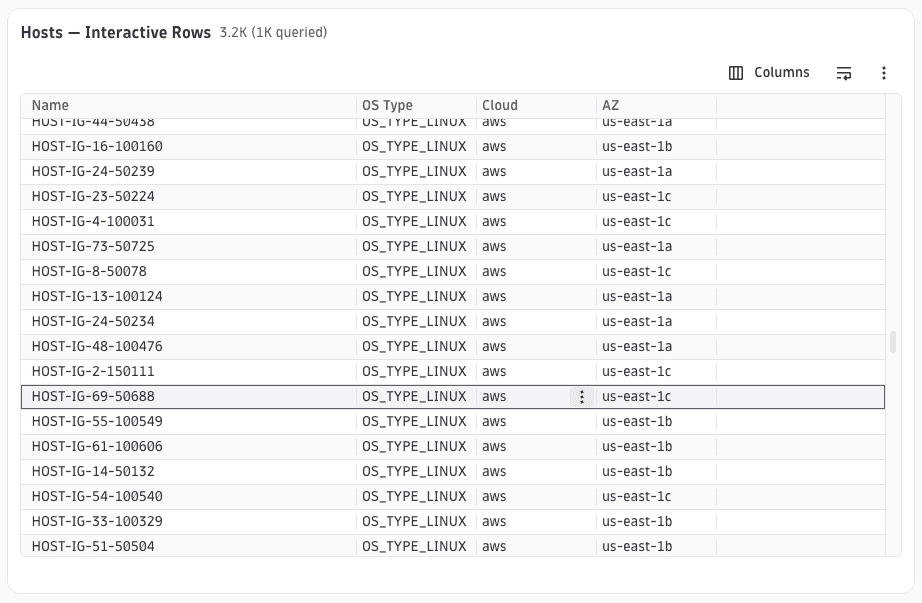Click the table vertical scrollbar thumb
This screenshot has width=922, height=603.
pos(893,342)
